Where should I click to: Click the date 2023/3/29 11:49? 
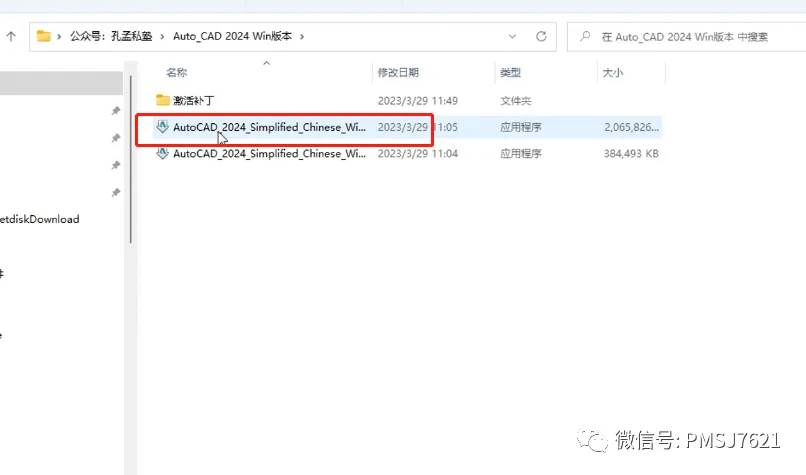[418, 101]
